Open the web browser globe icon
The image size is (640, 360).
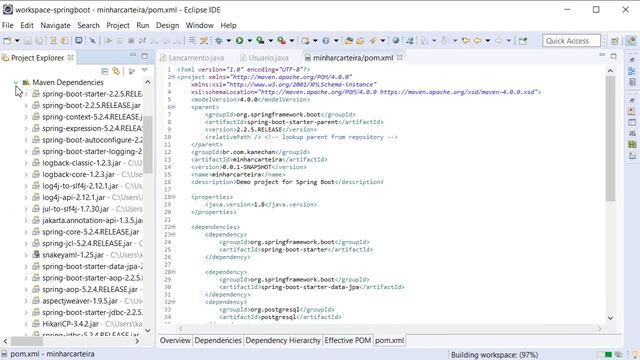pyautogui.click(x=396, y=40)
